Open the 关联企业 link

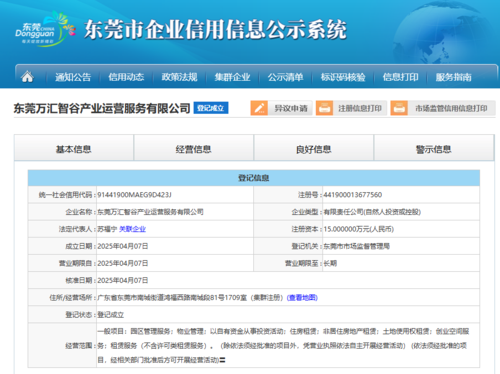coord(133,229)
